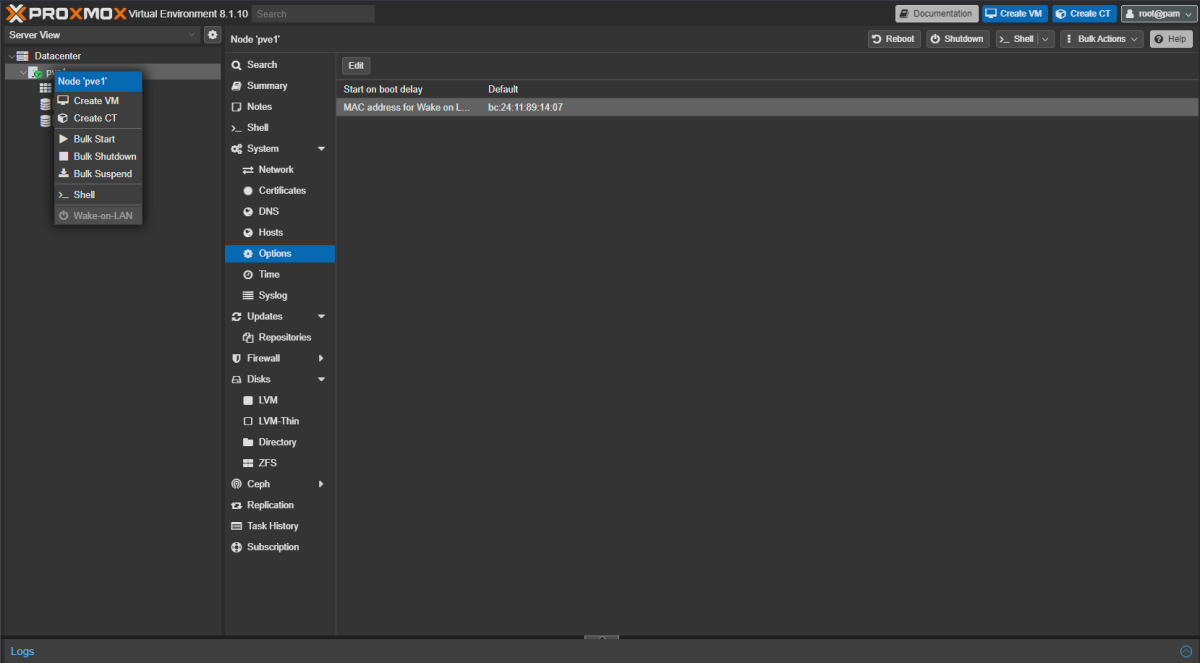Screen dimensions: 1200x663
Task: Click the top-bar Create CT button
Action: [1084, 14]
